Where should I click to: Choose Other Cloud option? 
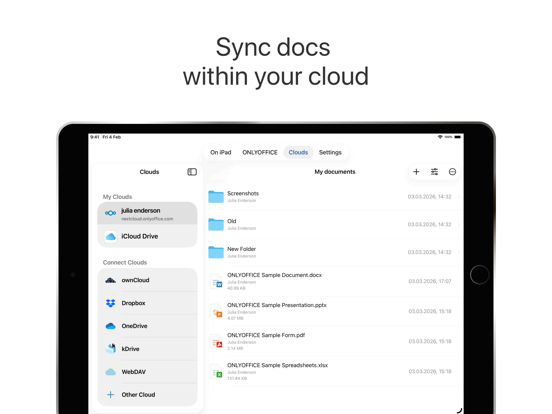(147, 395)
